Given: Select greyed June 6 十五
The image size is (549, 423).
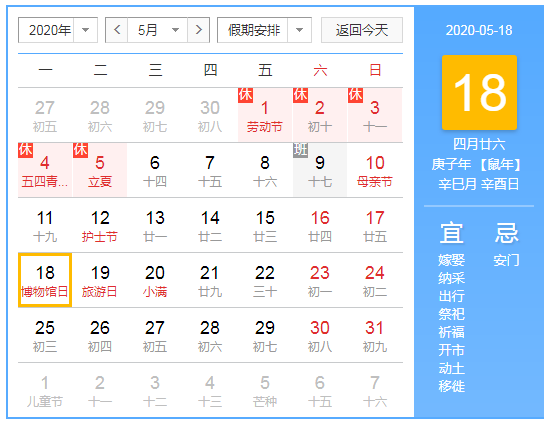Looking at the screenshot, I should click(320, 390).
